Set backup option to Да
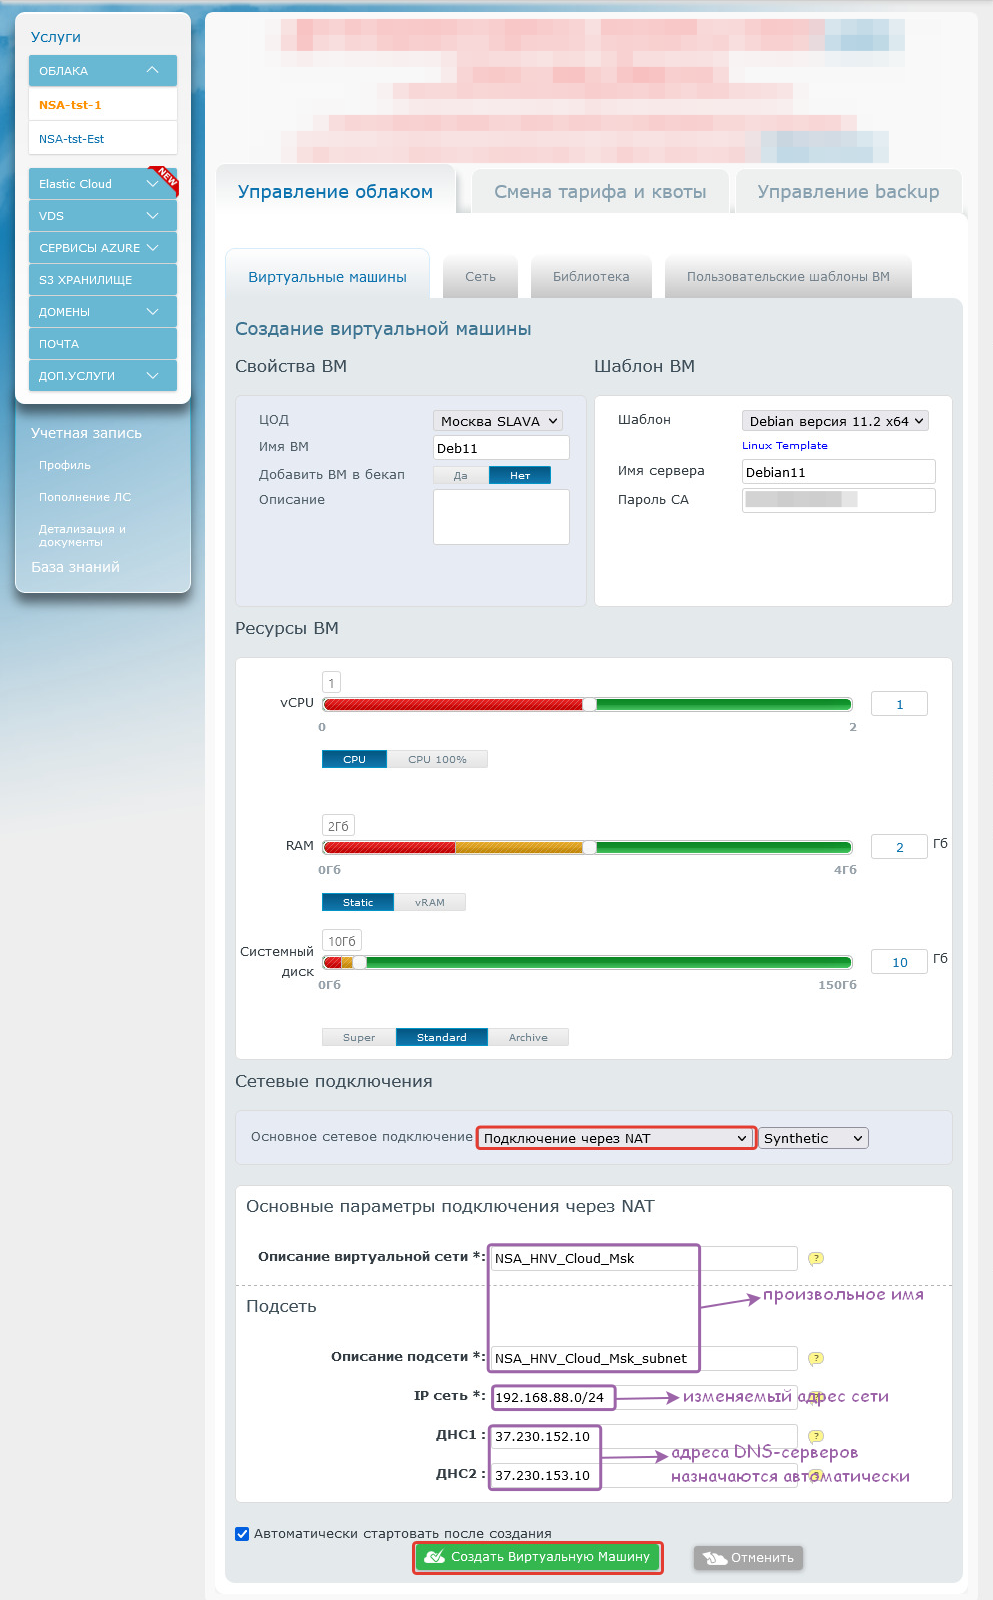The image size is (993, 1600). 460,475
